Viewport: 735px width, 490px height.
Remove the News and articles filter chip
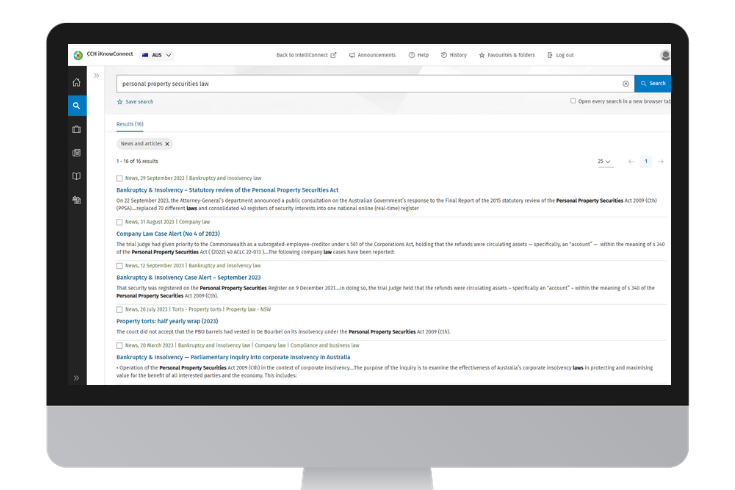(167, 144)
